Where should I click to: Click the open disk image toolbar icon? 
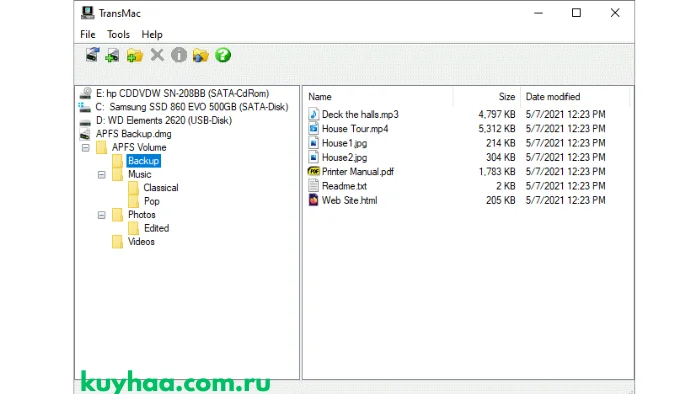click(92, 55)
